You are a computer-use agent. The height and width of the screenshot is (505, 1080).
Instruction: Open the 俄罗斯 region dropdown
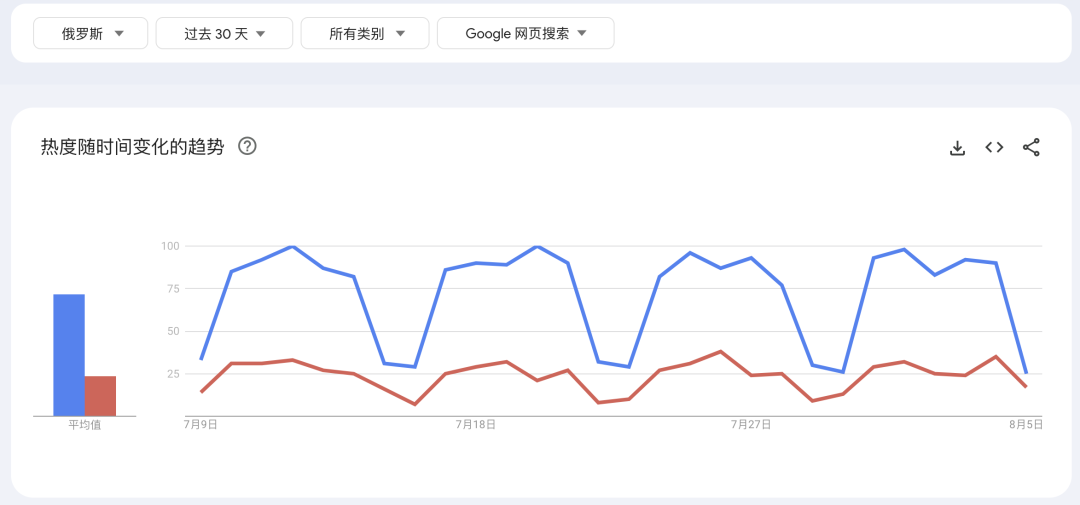point(91,33)
